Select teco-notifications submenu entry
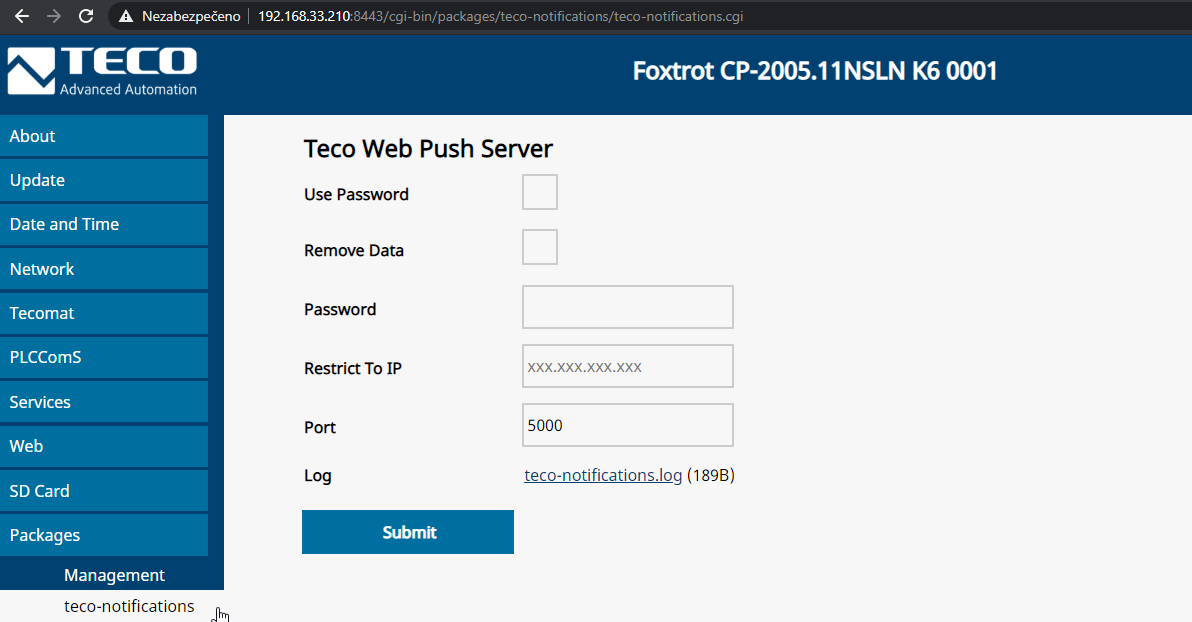 pos(129,606)
